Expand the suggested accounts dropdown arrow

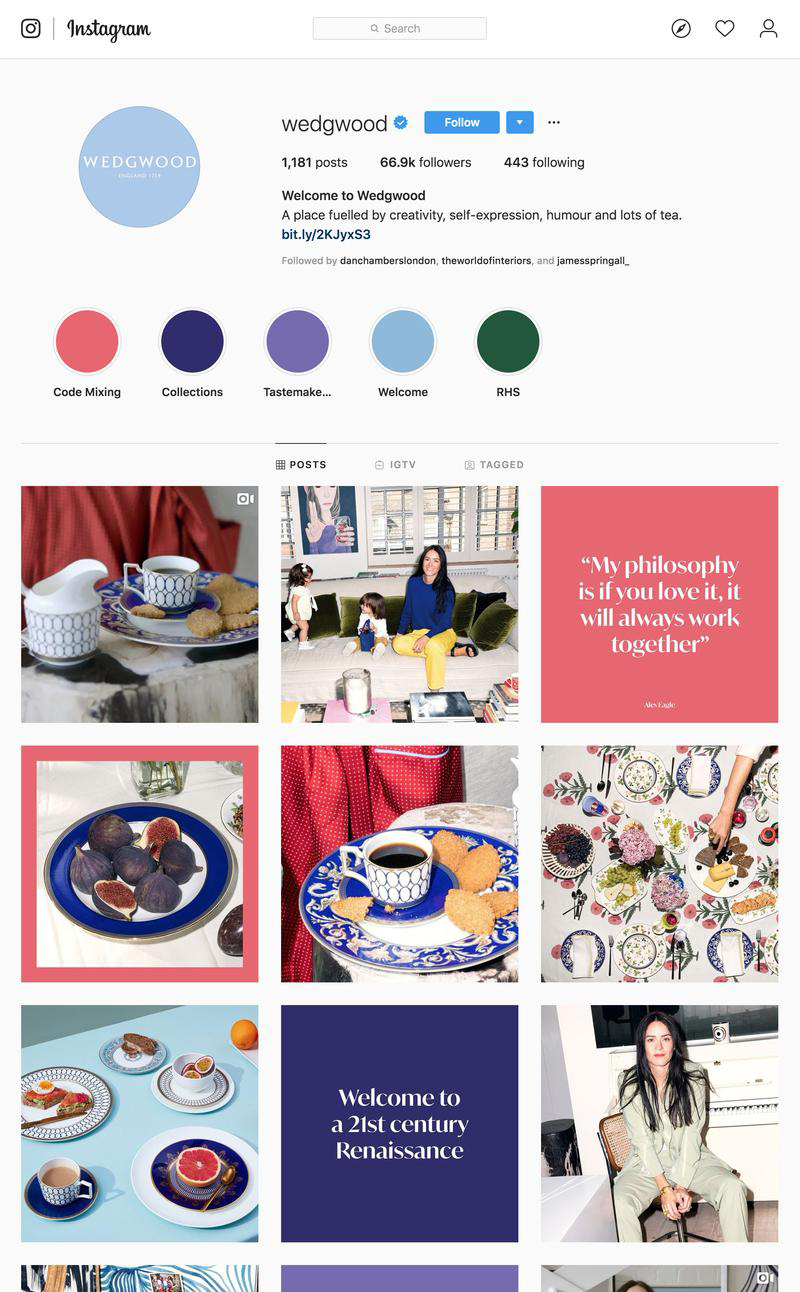[520, 122]
